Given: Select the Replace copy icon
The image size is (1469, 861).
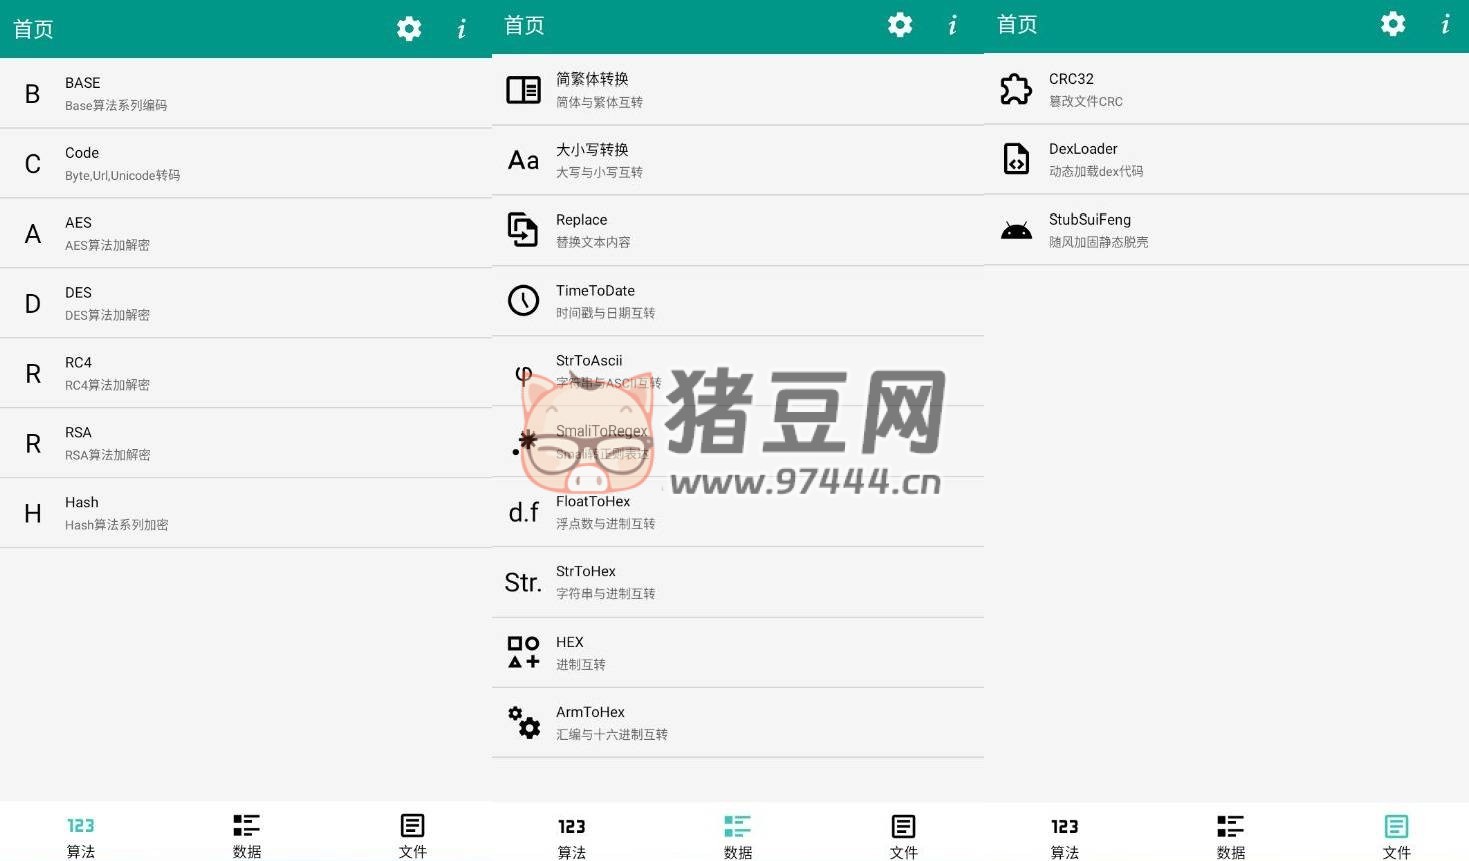Looking at the screenshot, I should [x=523, y=230].
